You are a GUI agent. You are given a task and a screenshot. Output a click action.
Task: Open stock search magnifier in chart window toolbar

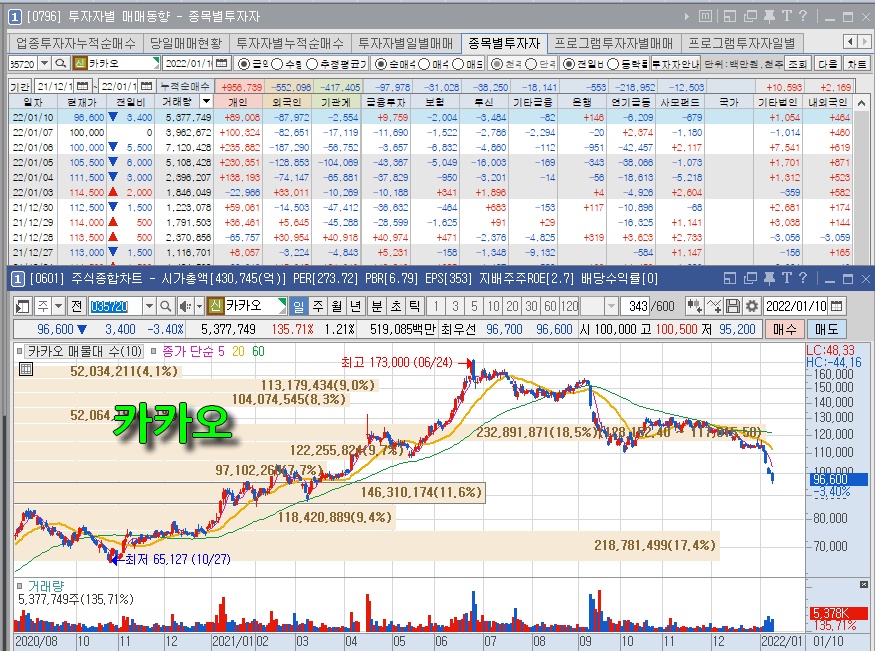tap(165, 306)
